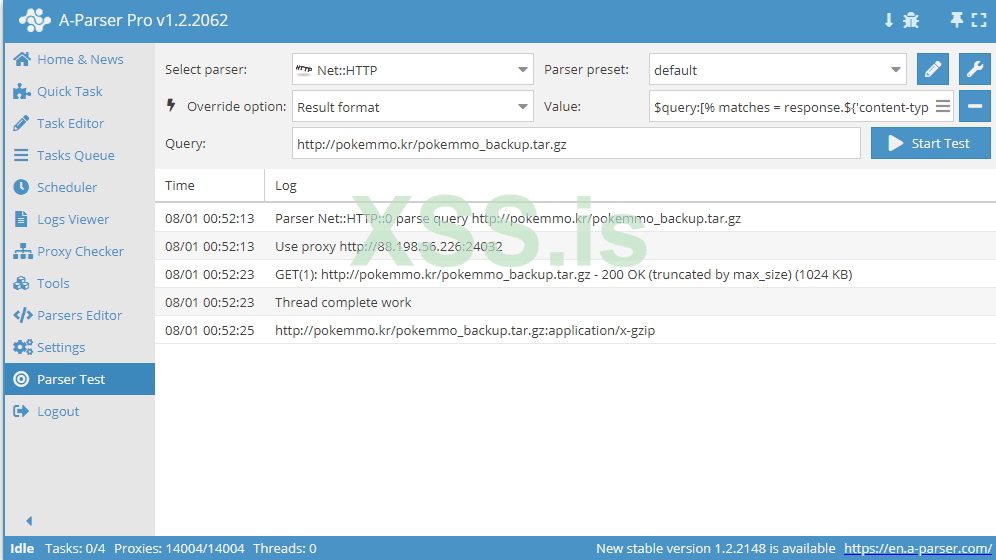Select the 'GET(1)' 200 OK log row

click(575, 274)
